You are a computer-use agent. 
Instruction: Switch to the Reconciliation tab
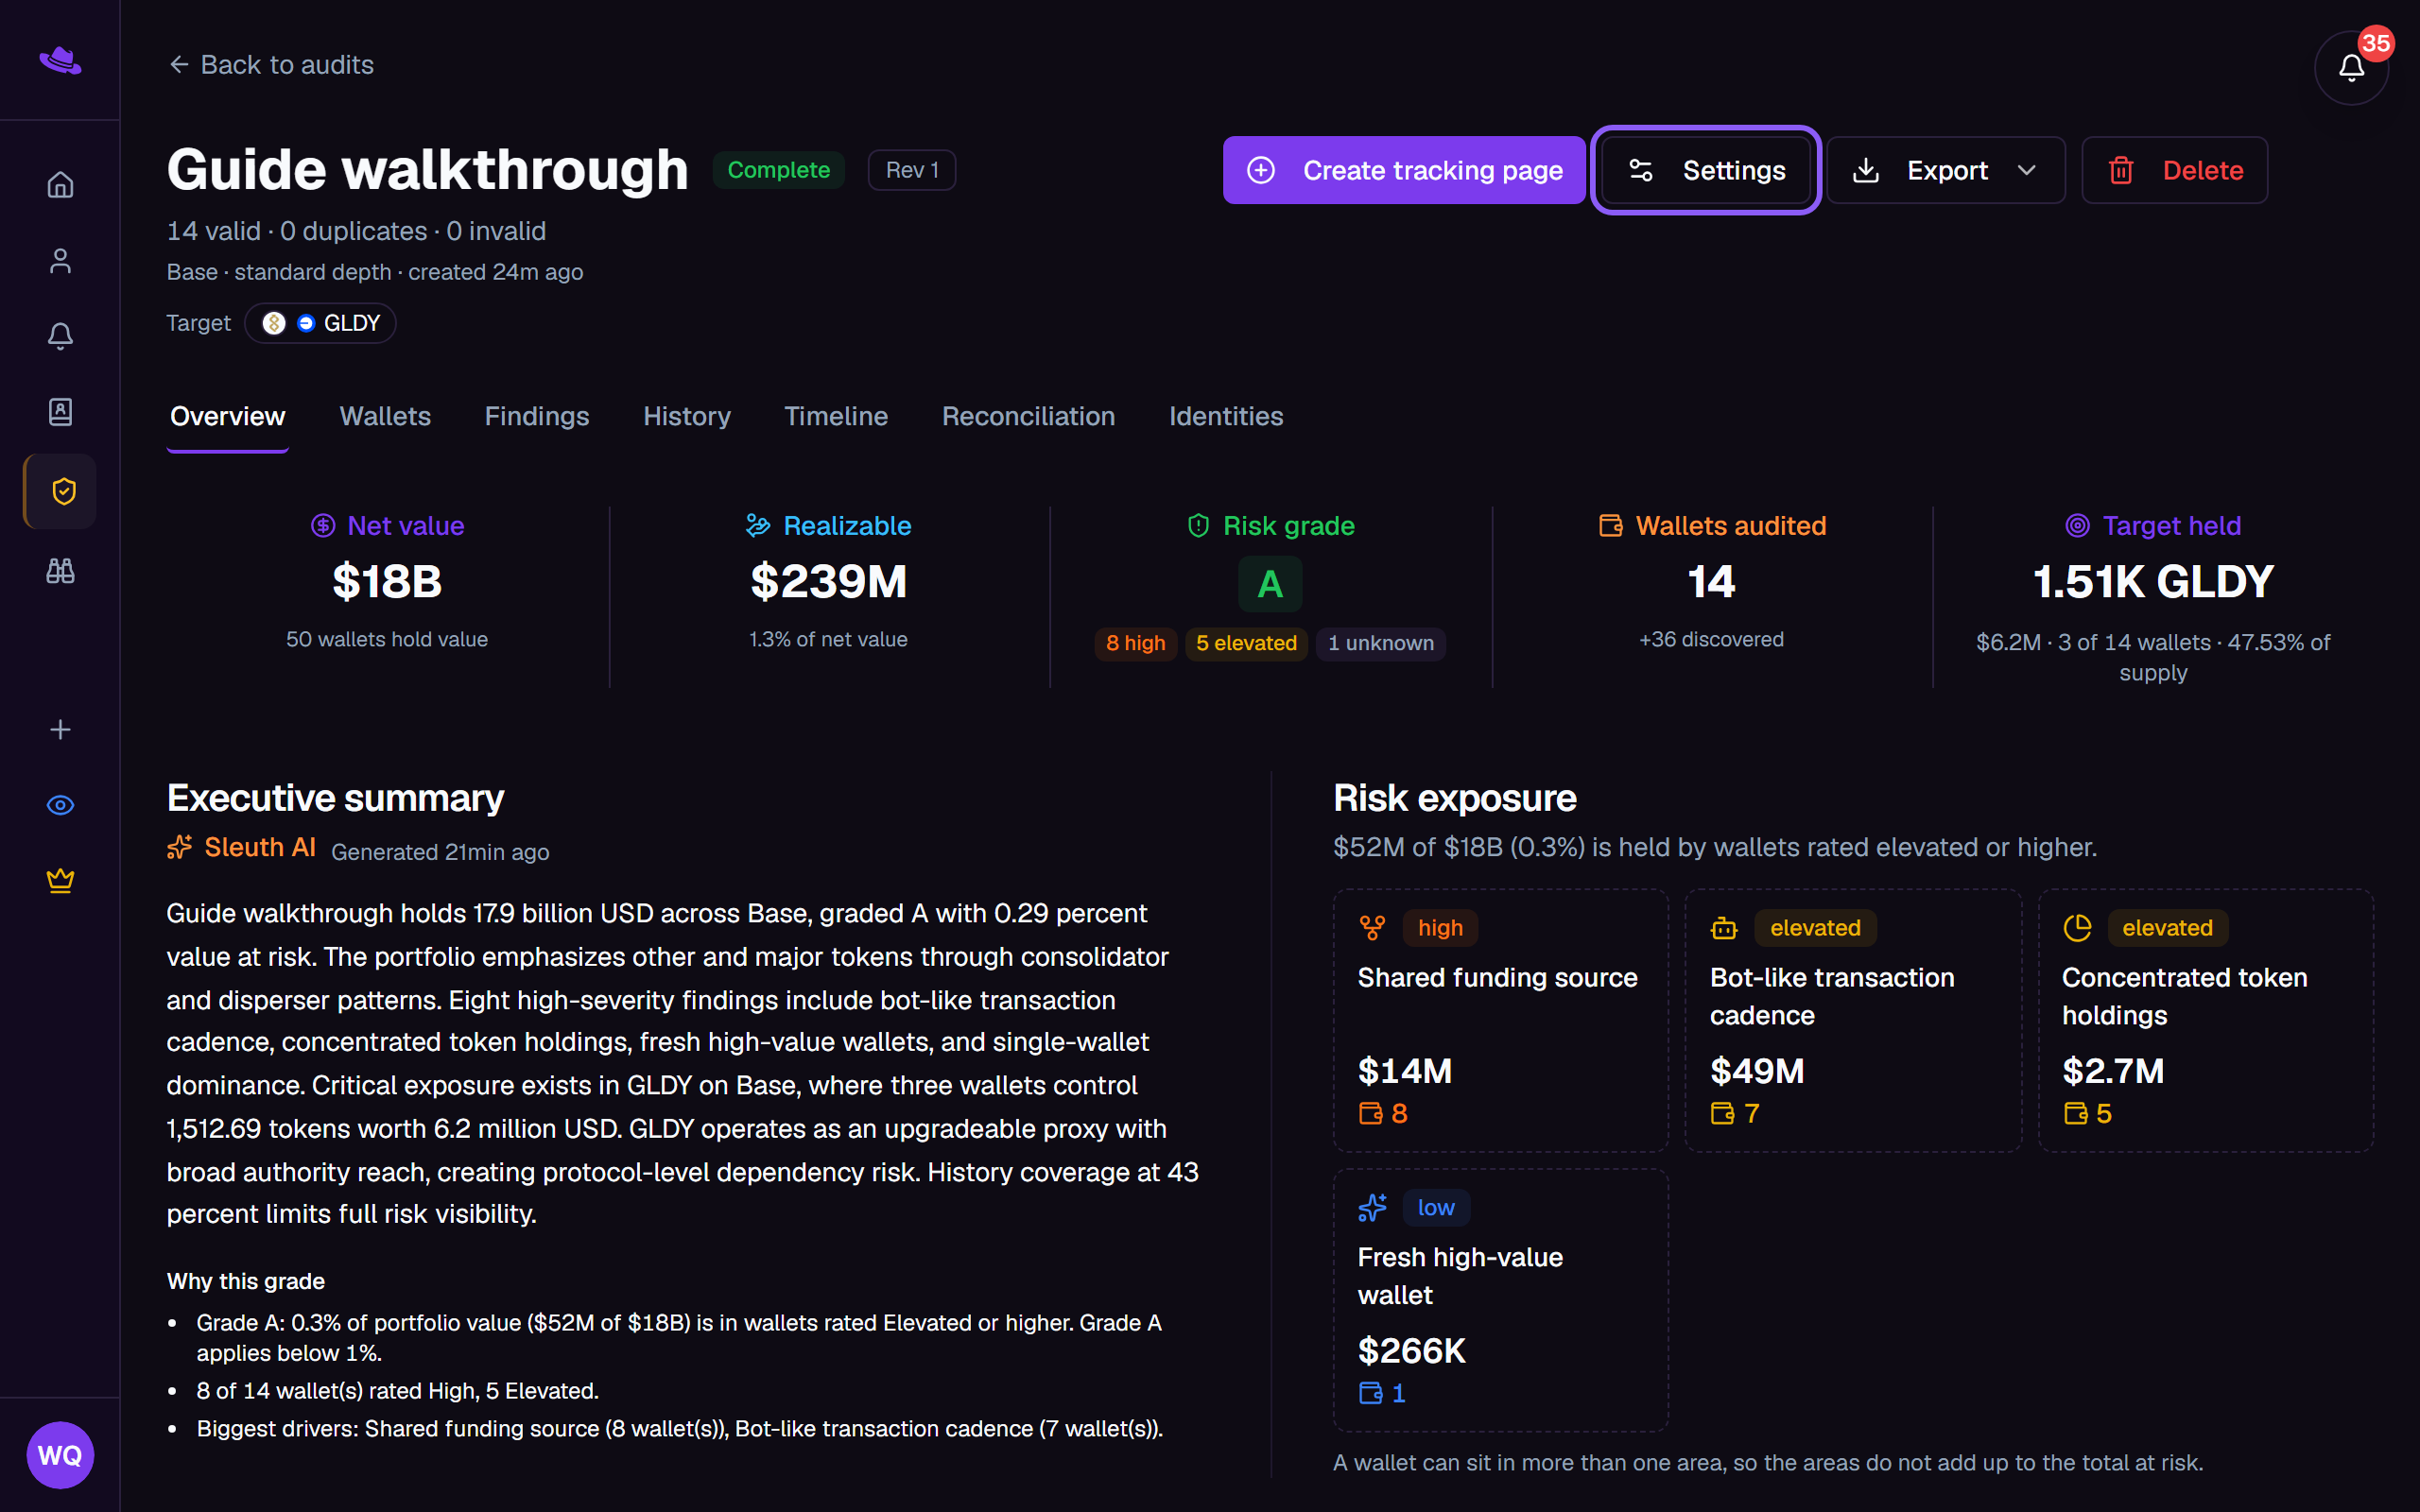1028,416
